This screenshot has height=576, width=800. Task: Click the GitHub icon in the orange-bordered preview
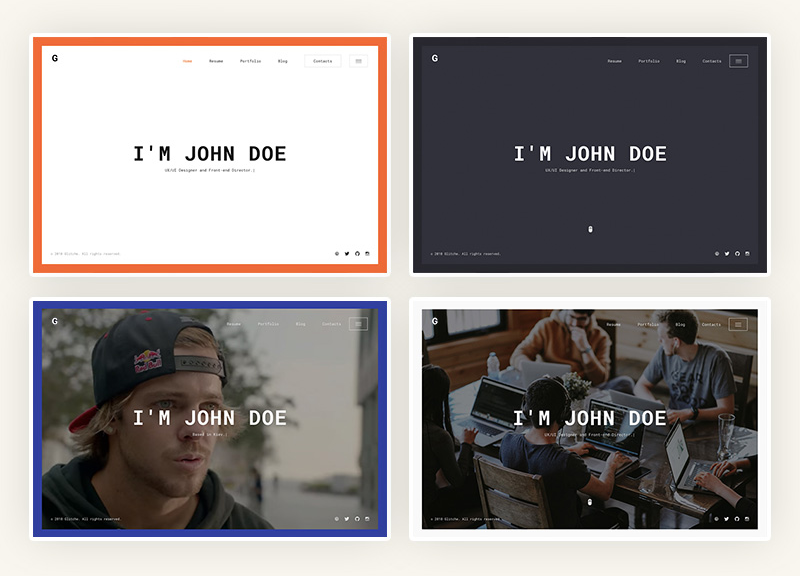click(x=357, y=253)
